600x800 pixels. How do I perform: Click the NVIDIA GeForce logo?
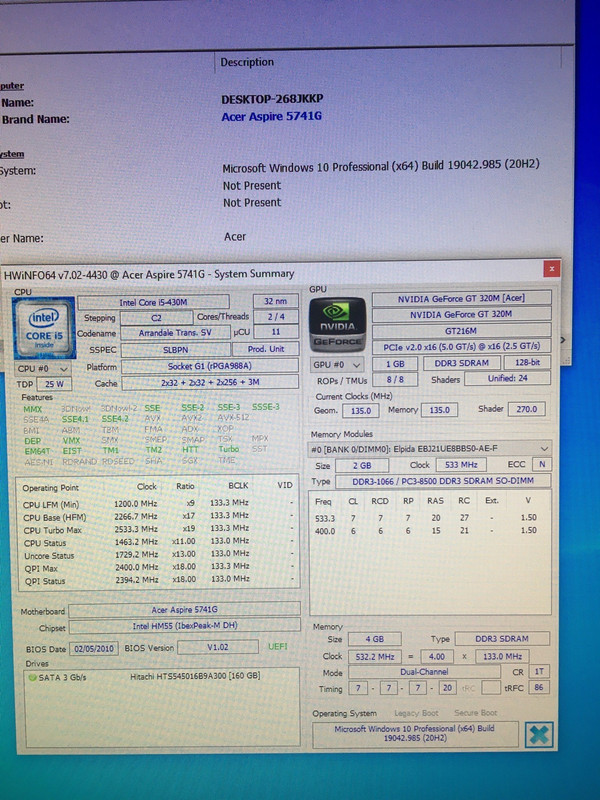click(x=337, y=325)
